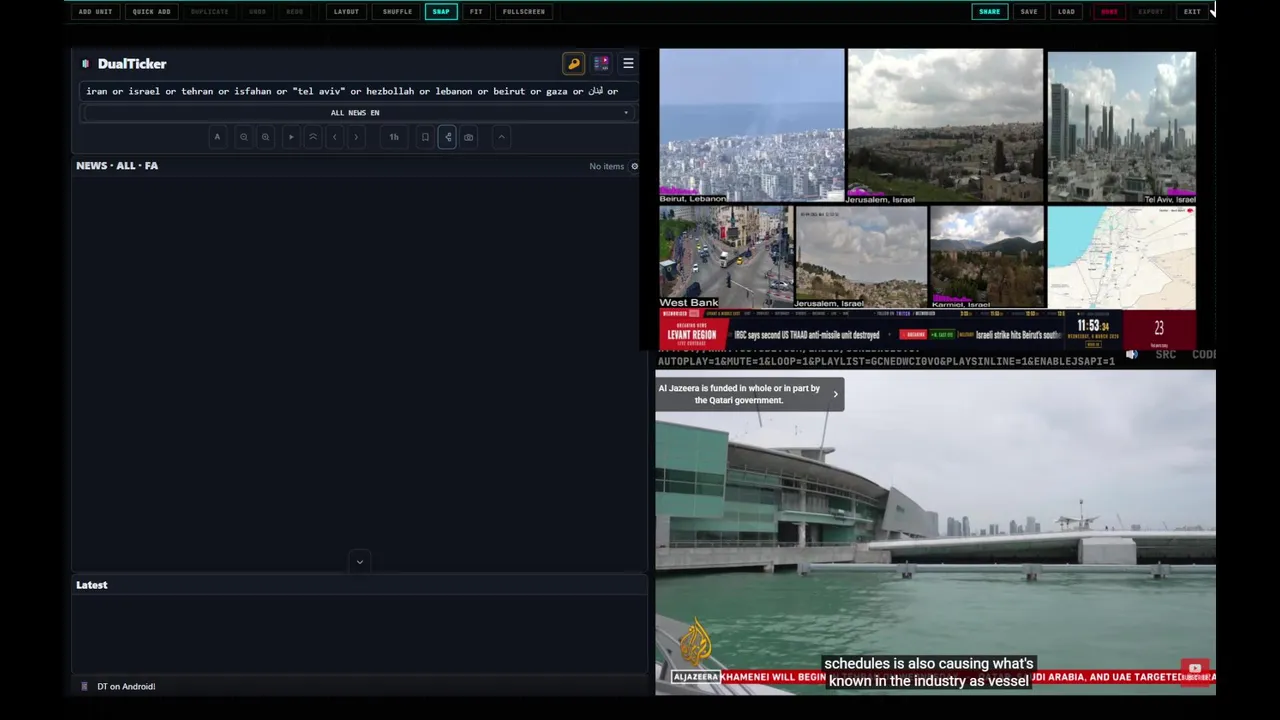The width and height of the screenshot is (1280, 720).
Task: Go to previous item with left arrow
Action: [x=335, y=137]
